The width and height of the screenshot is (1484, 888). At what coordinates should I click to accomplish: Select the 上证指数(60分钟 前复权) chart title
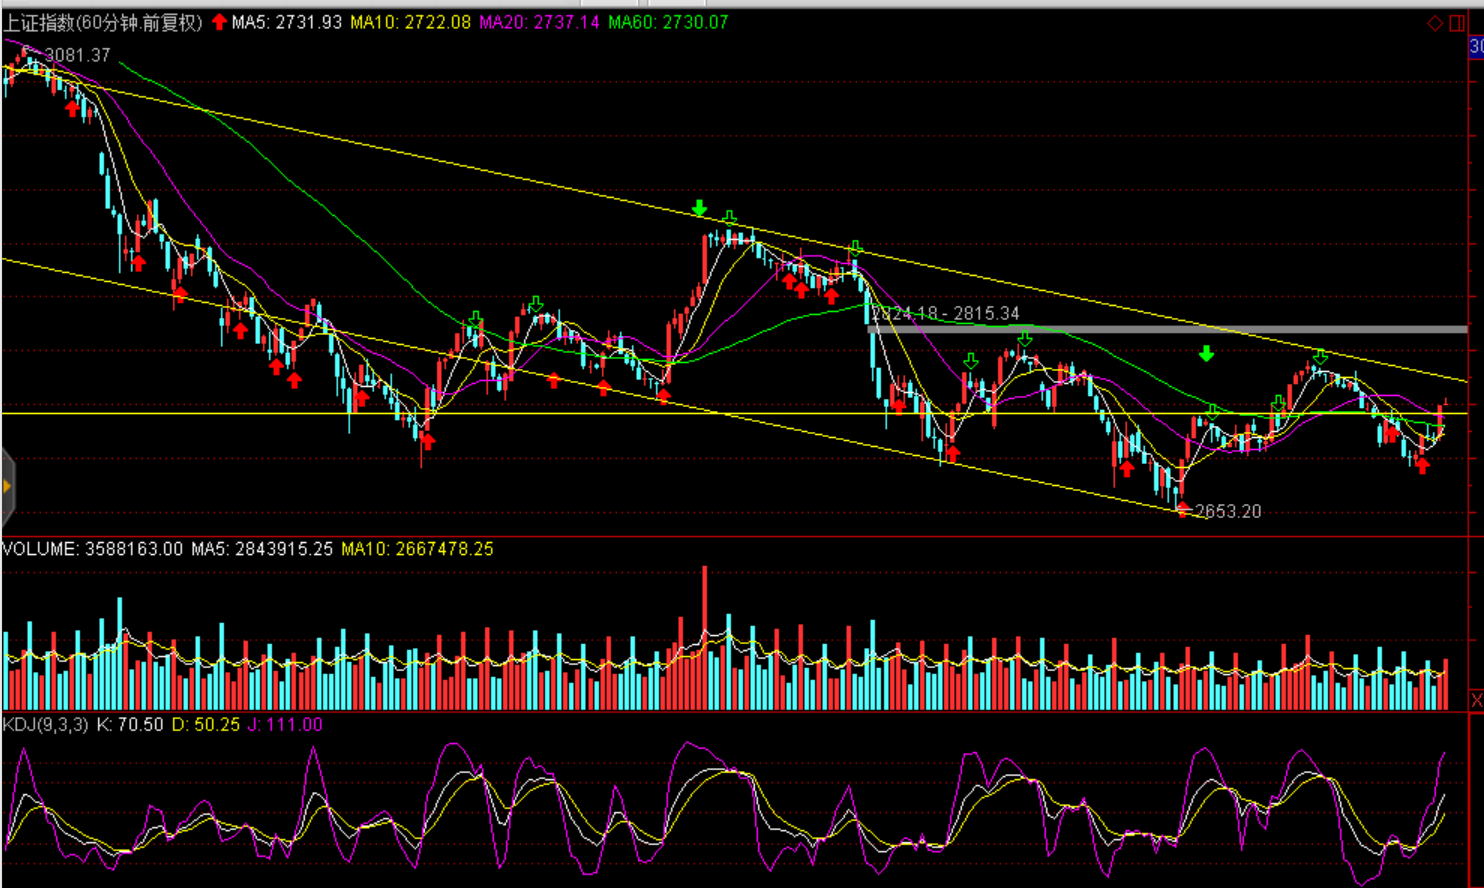click(x=103, y=22)
